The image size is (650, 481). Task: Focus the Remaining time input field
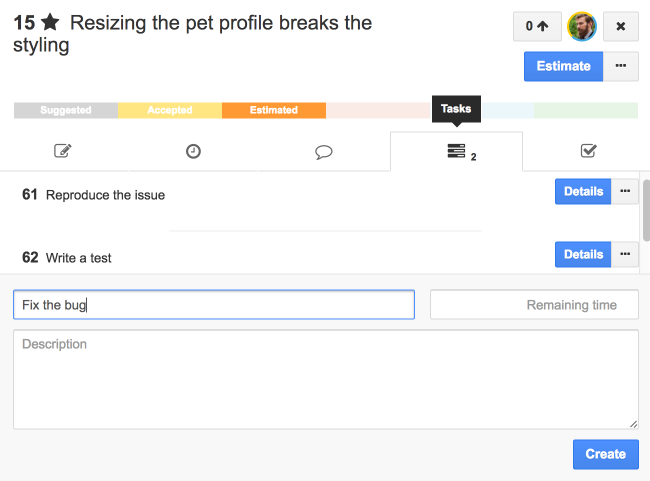pos(534,305)
